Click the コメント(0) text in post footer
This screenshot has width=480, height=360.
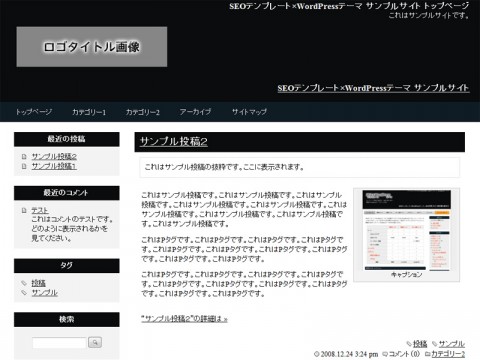(x=405, y=354)
